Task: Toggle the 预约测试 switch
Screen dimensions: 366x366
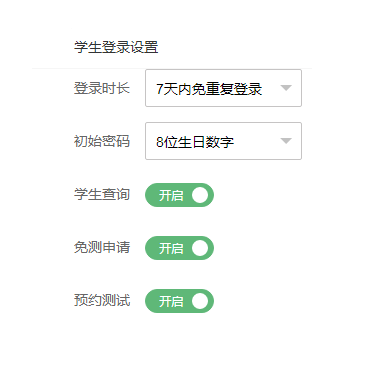Action: click(179, 301)
